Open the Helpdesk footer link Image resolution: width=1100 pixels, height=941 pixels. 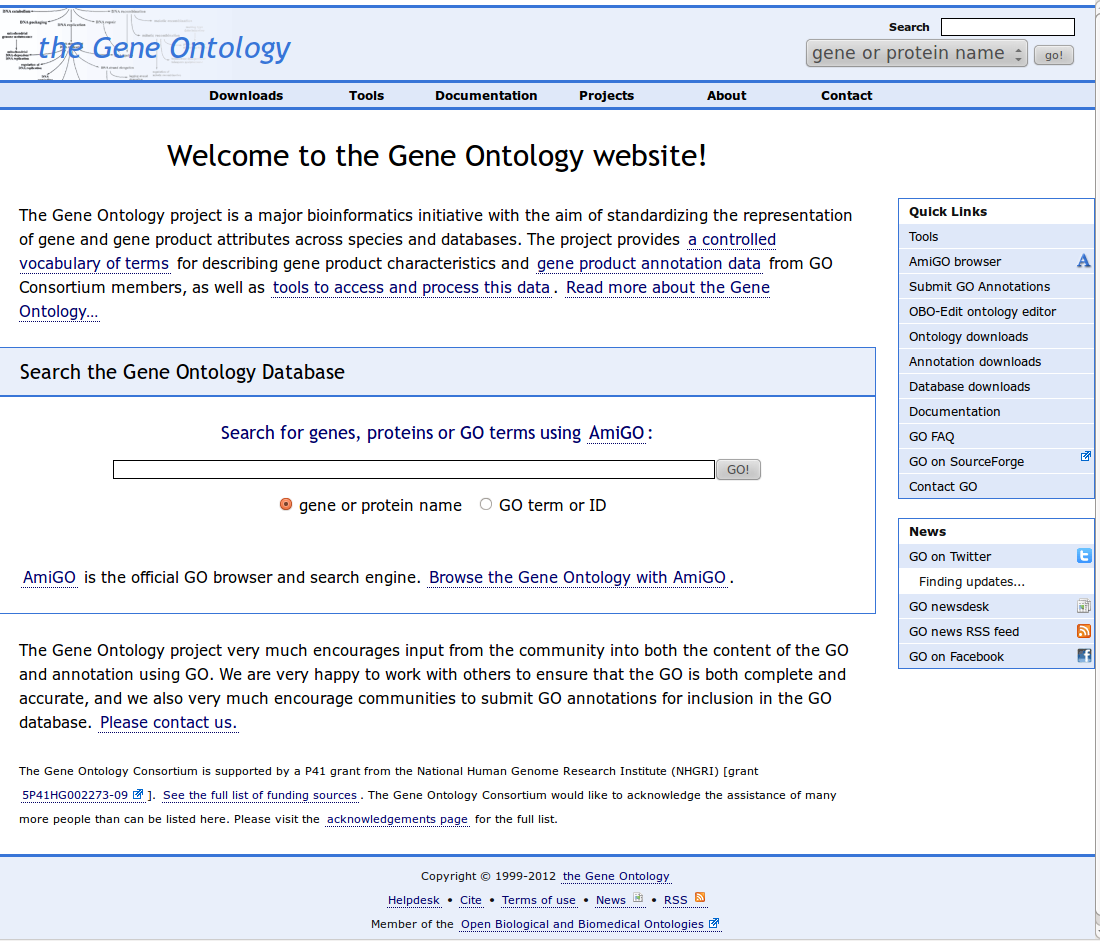coord(414,900)
